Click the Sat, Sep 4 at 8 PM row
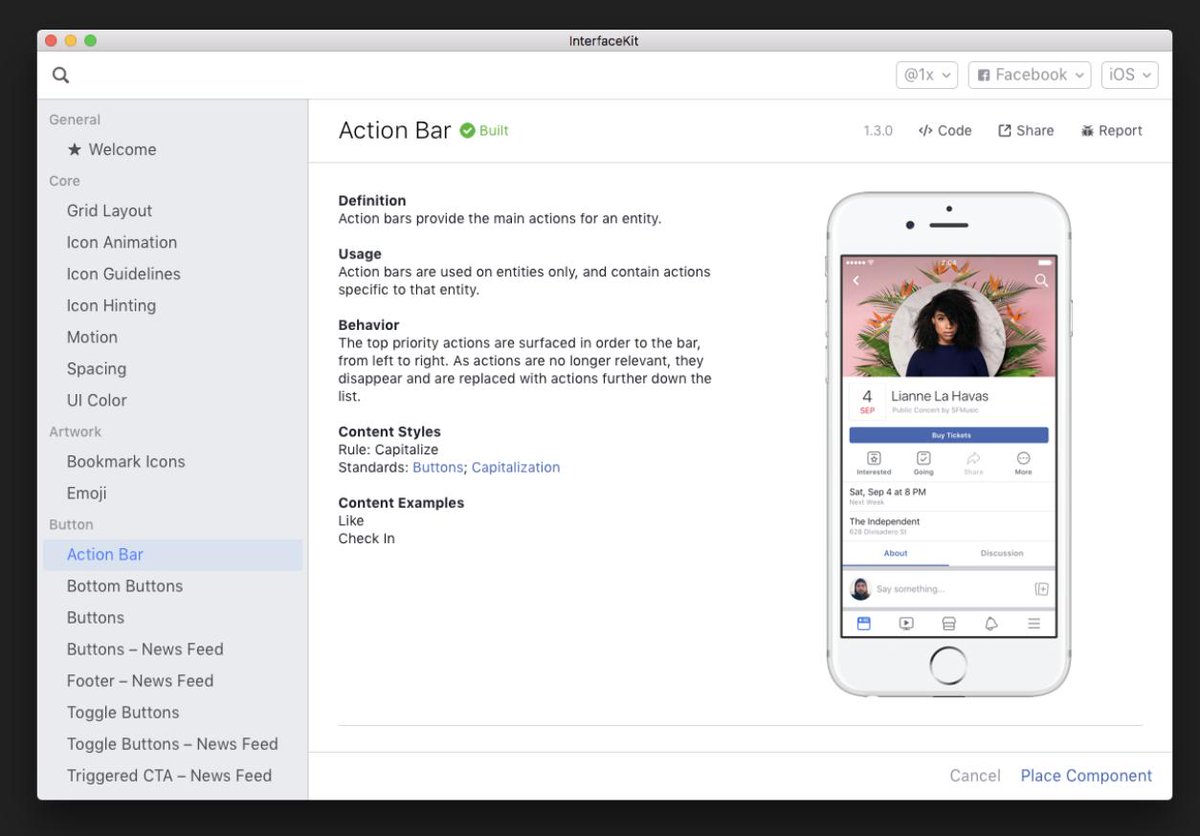This screenshot has height=836, width=1200. pyautogui.click(x=949, y=497)
